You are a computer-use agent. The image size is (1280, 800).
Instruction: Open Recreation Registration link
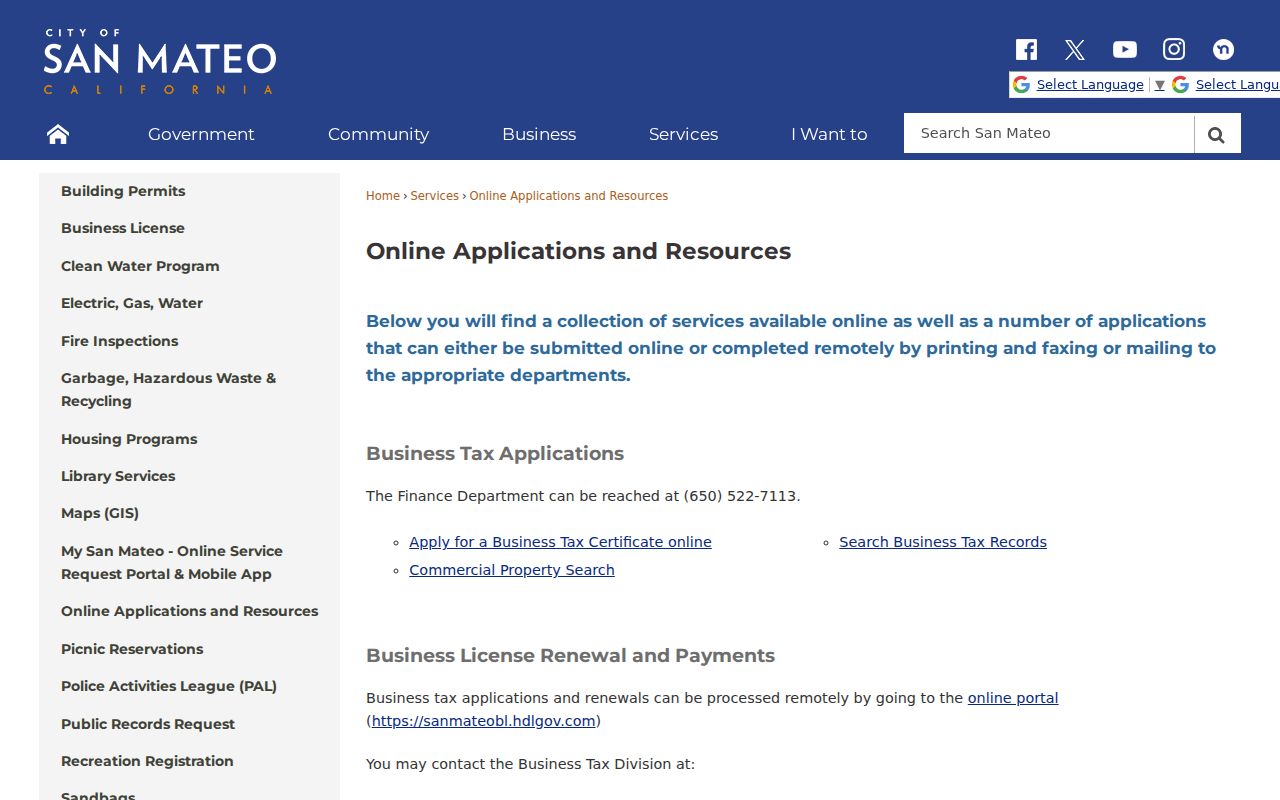click(x=147, y=761)
